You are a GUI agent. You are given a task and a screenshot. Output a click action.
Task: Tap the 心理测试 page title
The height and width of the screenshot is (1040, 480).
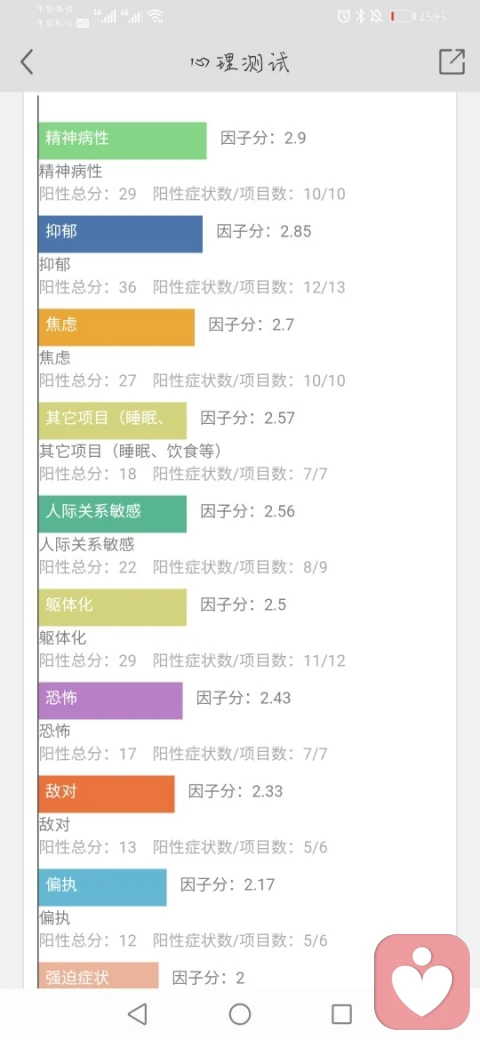239,63
